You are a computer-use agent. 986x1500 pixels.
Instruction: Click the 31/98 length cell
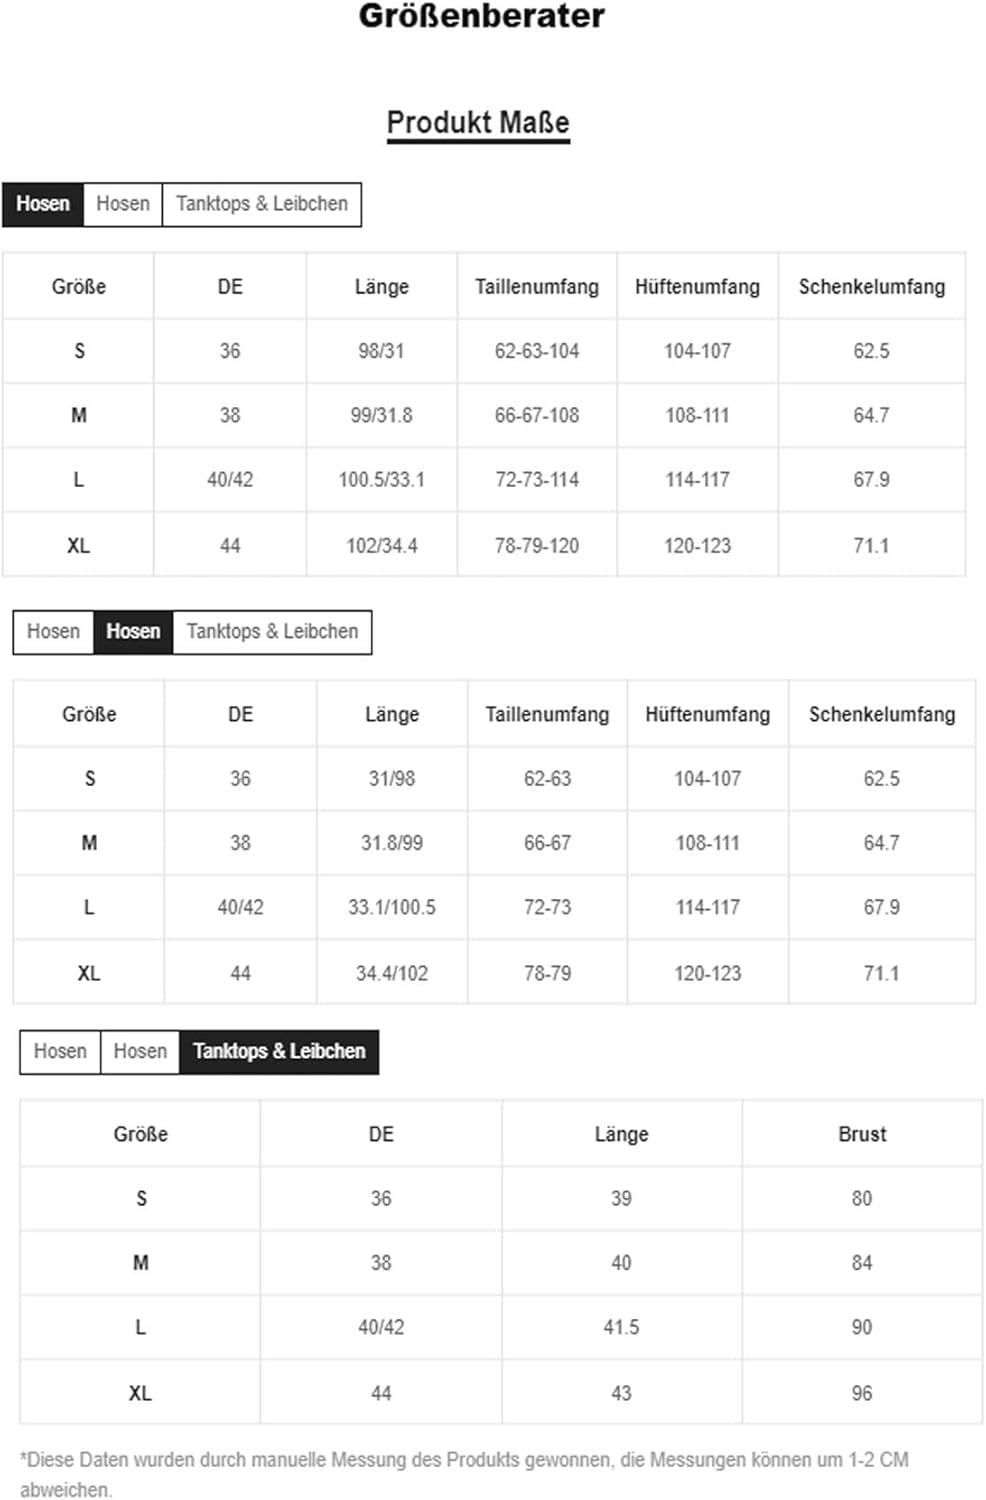392,779
